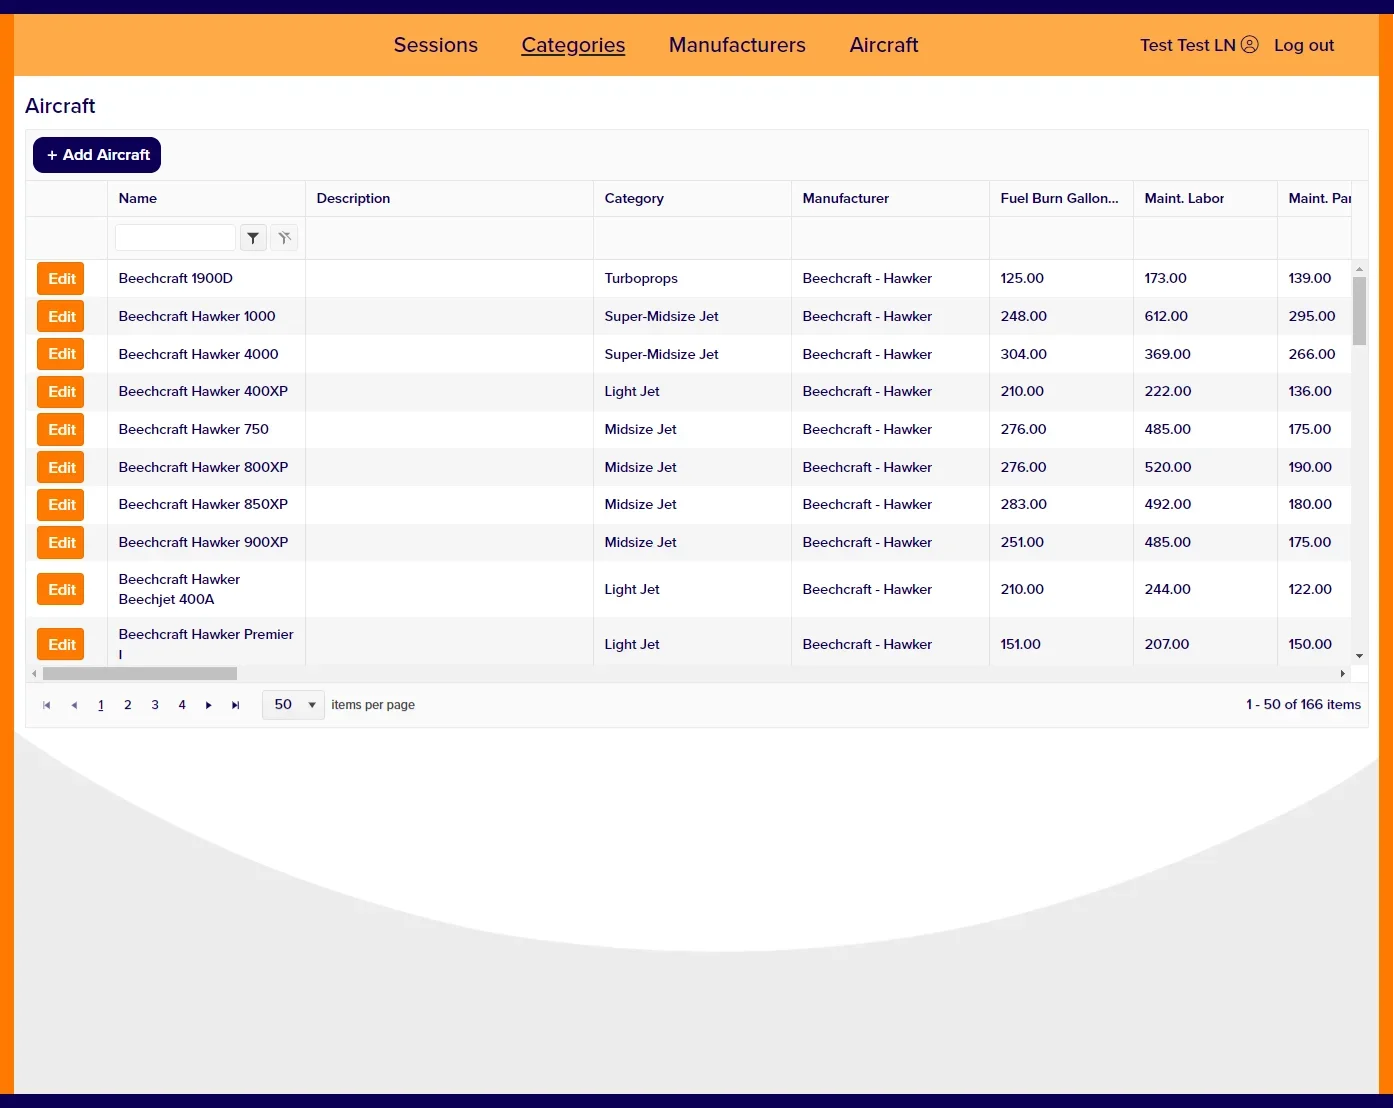Click horizontal scrollbar left arrow
Viewport: 1394px width, 1108px height.
35,674
